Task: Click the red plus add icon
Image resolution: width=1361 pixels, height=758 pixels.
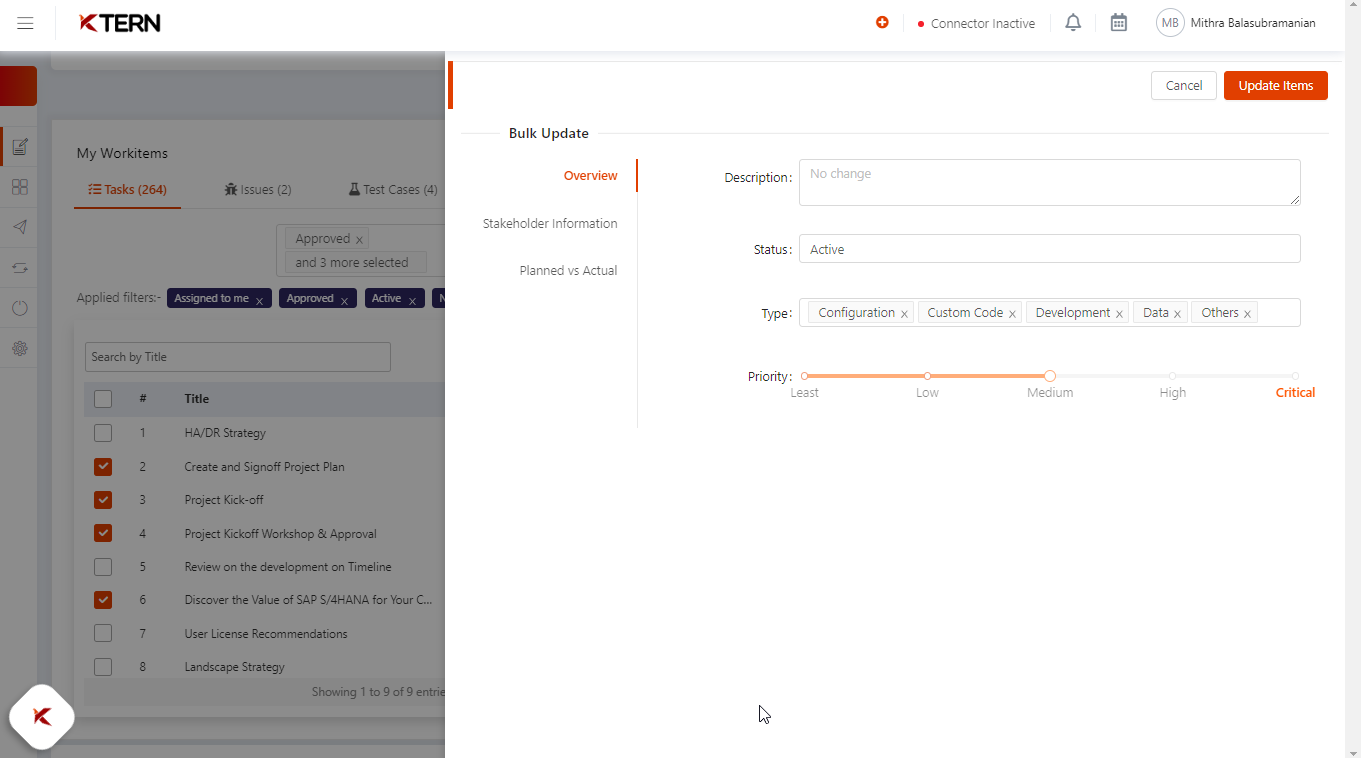Action: click(882, 22)
